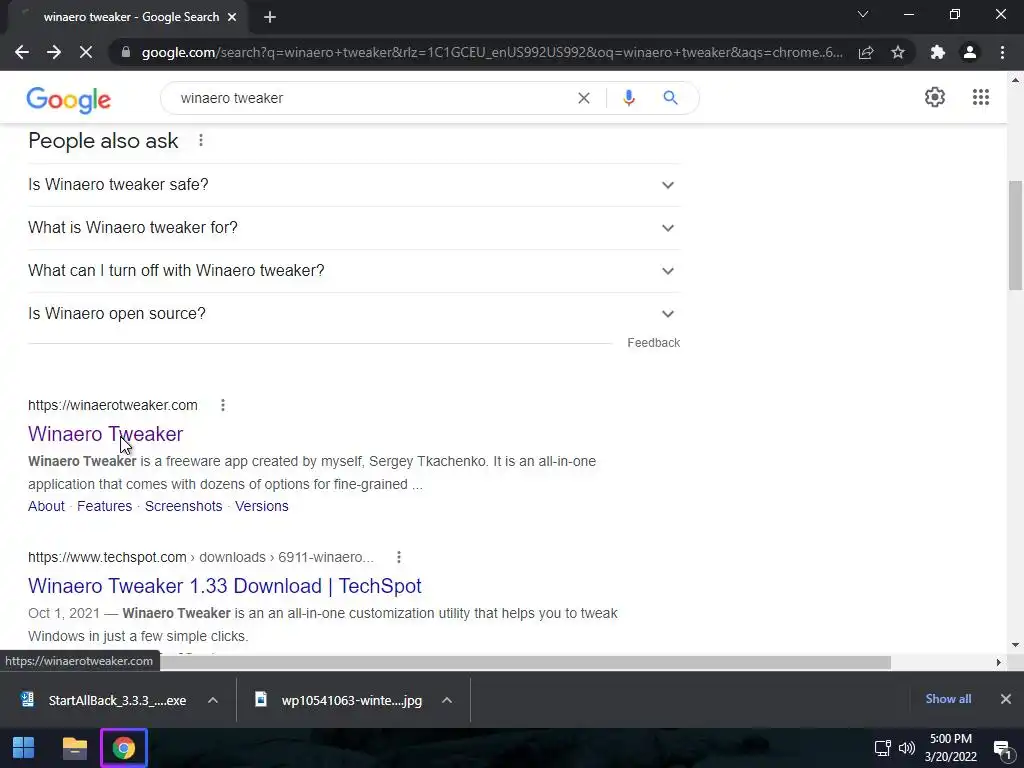Viewport: 1024px width, 768px height.
Task: Bookmark this page with the star
Action: coord(898,52)
